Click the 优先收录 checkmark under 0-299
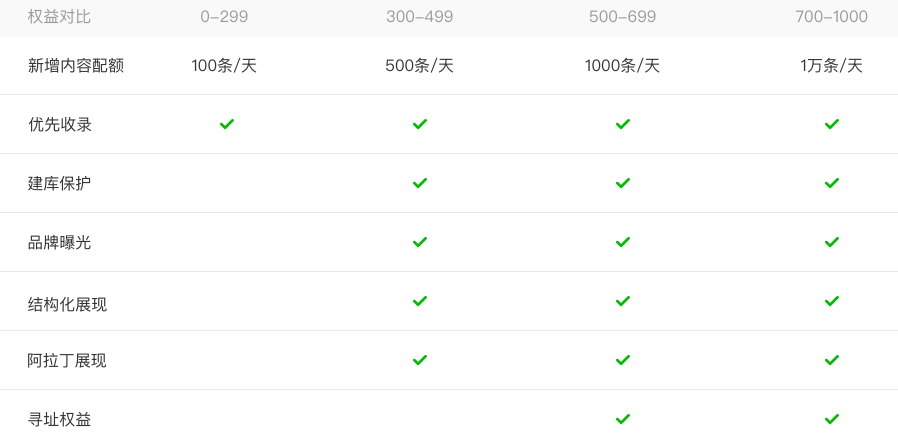 tap(227, 124)
